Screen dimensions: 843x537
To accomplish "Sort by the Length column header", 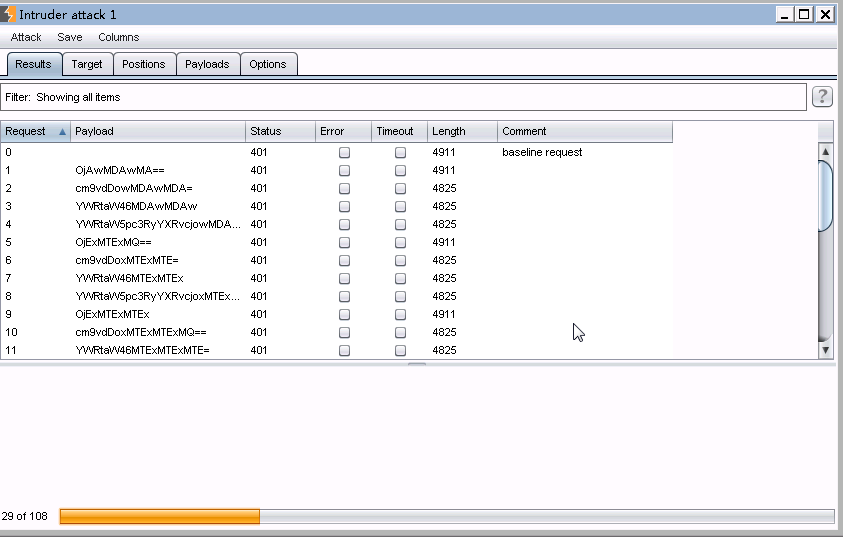I will click(x=462, y=132).
